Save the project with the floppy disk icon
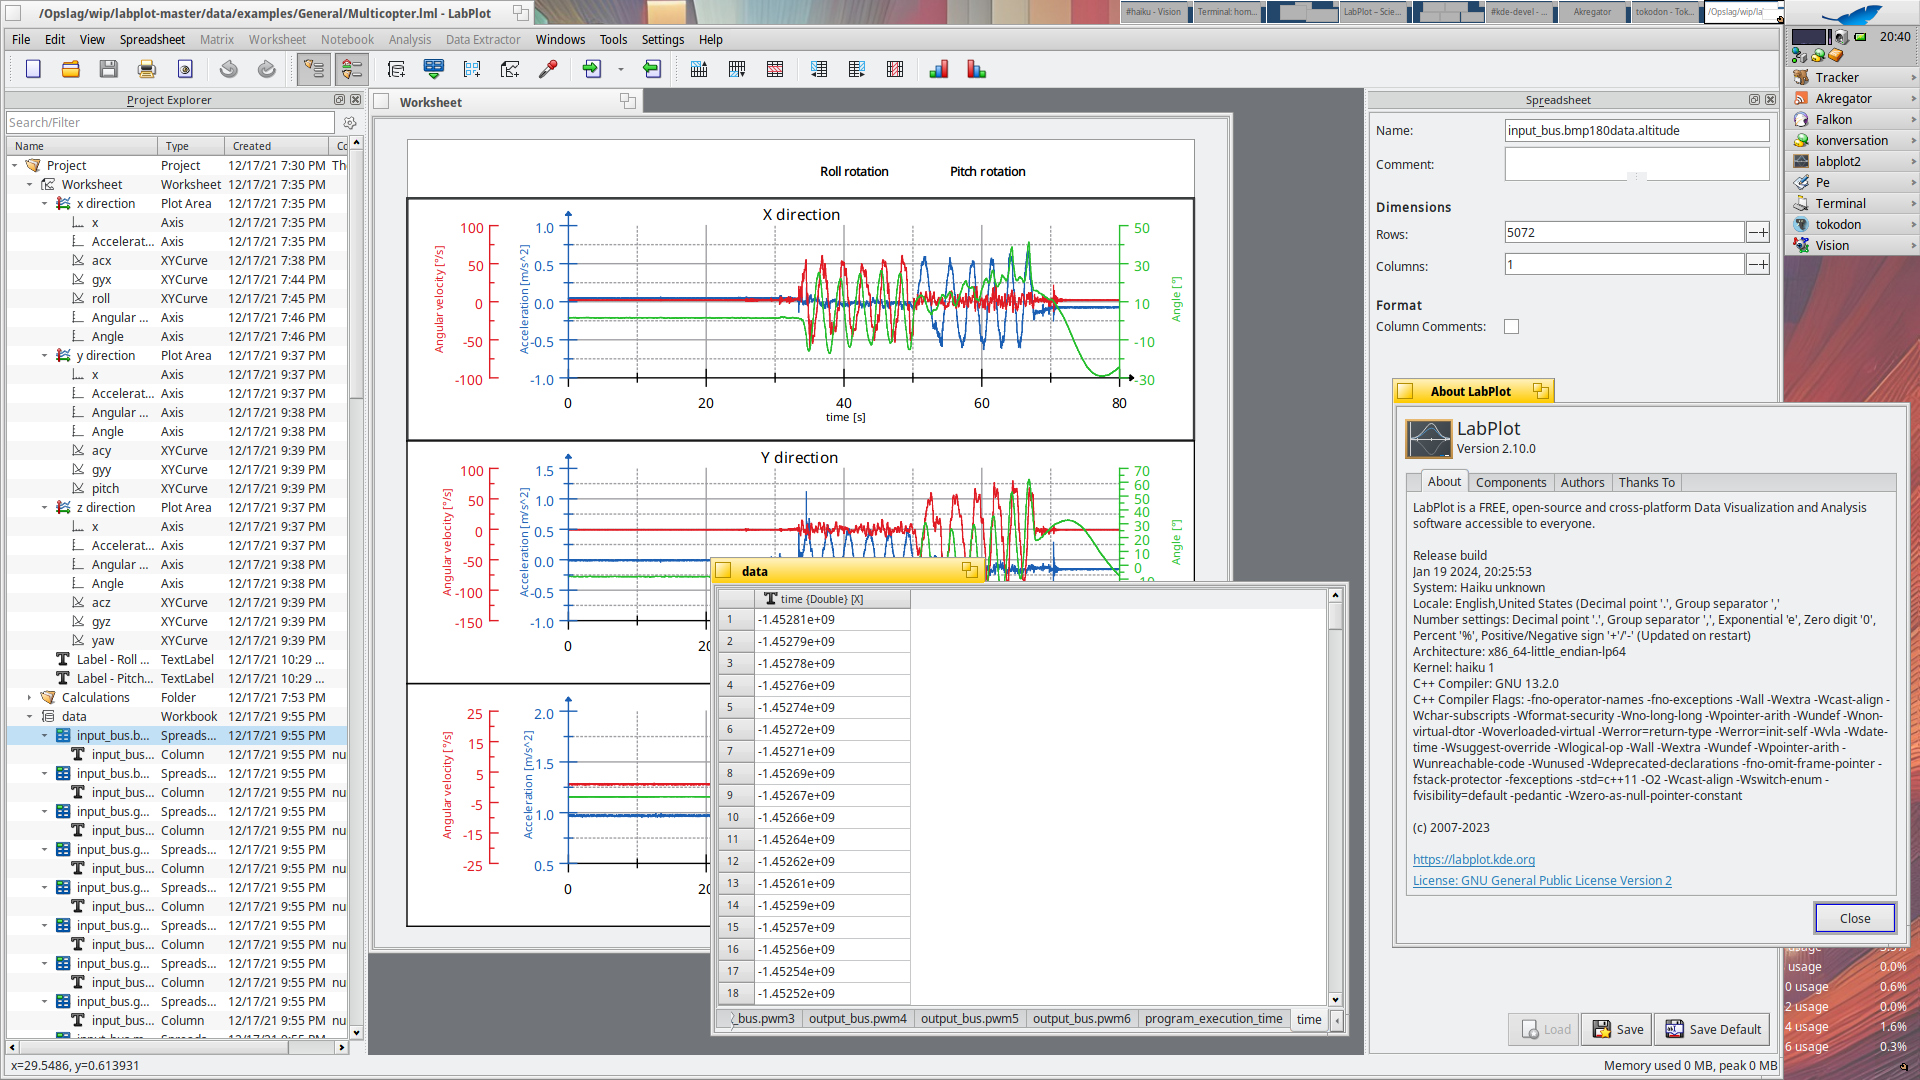This screenshot has width=1920, height=1080. coord(109,69)
